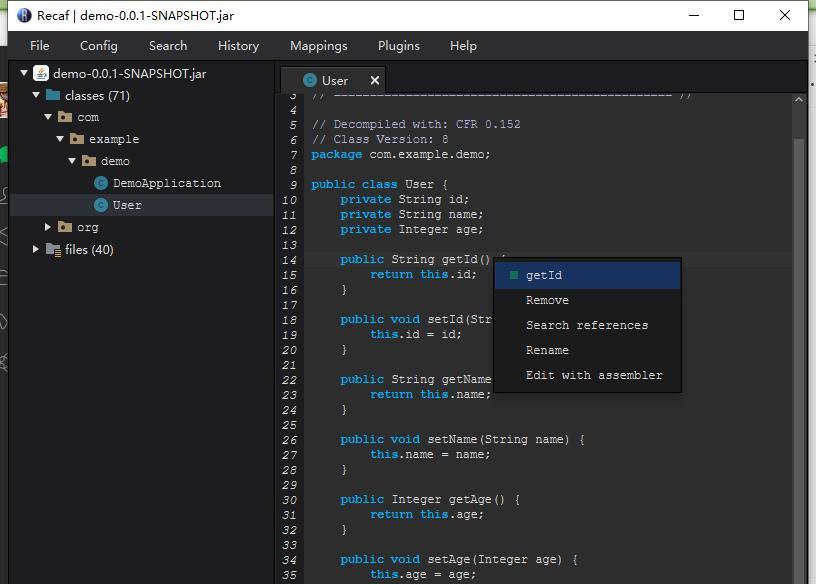Collapse the com package arrow

click(x=48, y=117)
